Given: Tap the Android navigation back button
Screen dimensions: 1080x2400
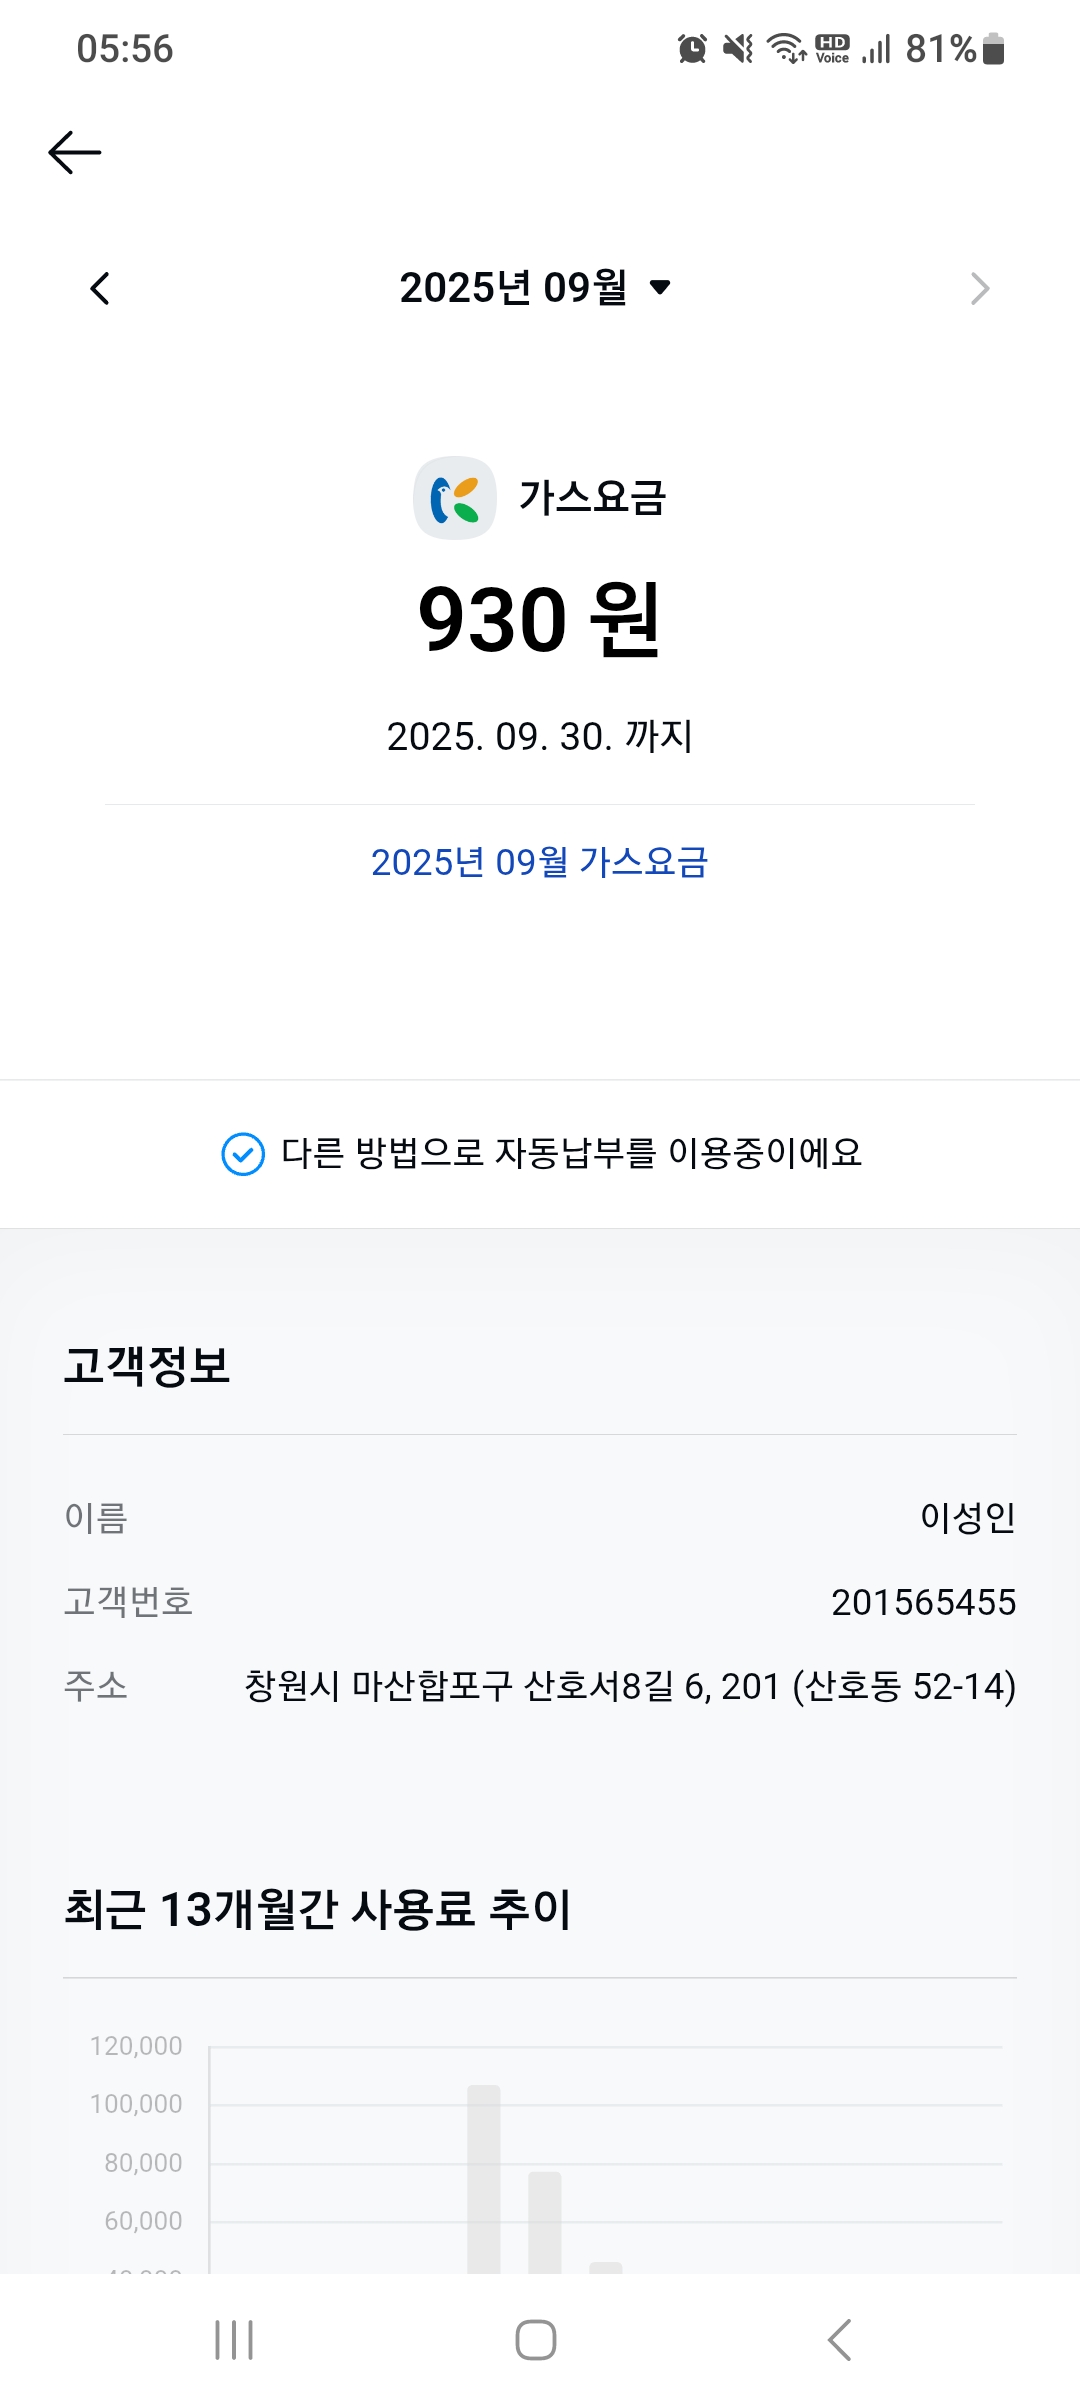Looking at the screenshot, I should tap(840, 2340).
